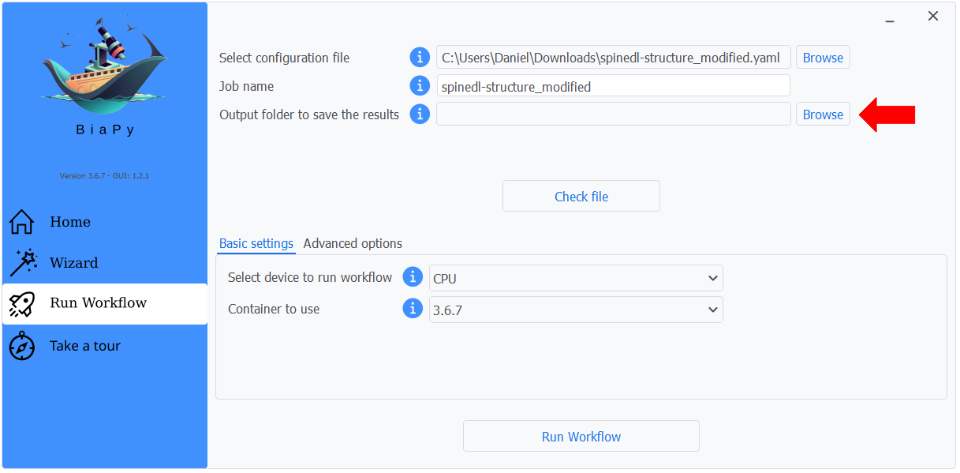Viewport: 960px width, 473px height.
Task: Click the 'Output folder to save the results' label
Action: point(309,114)
